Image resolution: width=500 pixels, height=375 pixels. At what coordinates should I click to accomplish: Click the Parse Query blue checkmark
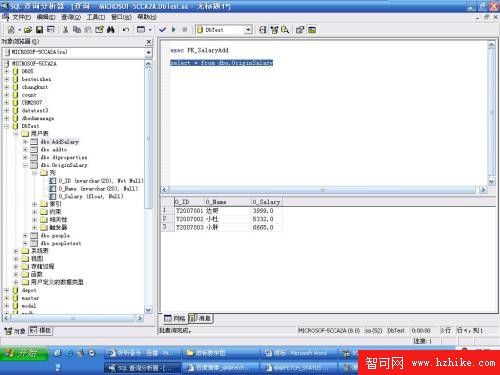pos(162,30)
